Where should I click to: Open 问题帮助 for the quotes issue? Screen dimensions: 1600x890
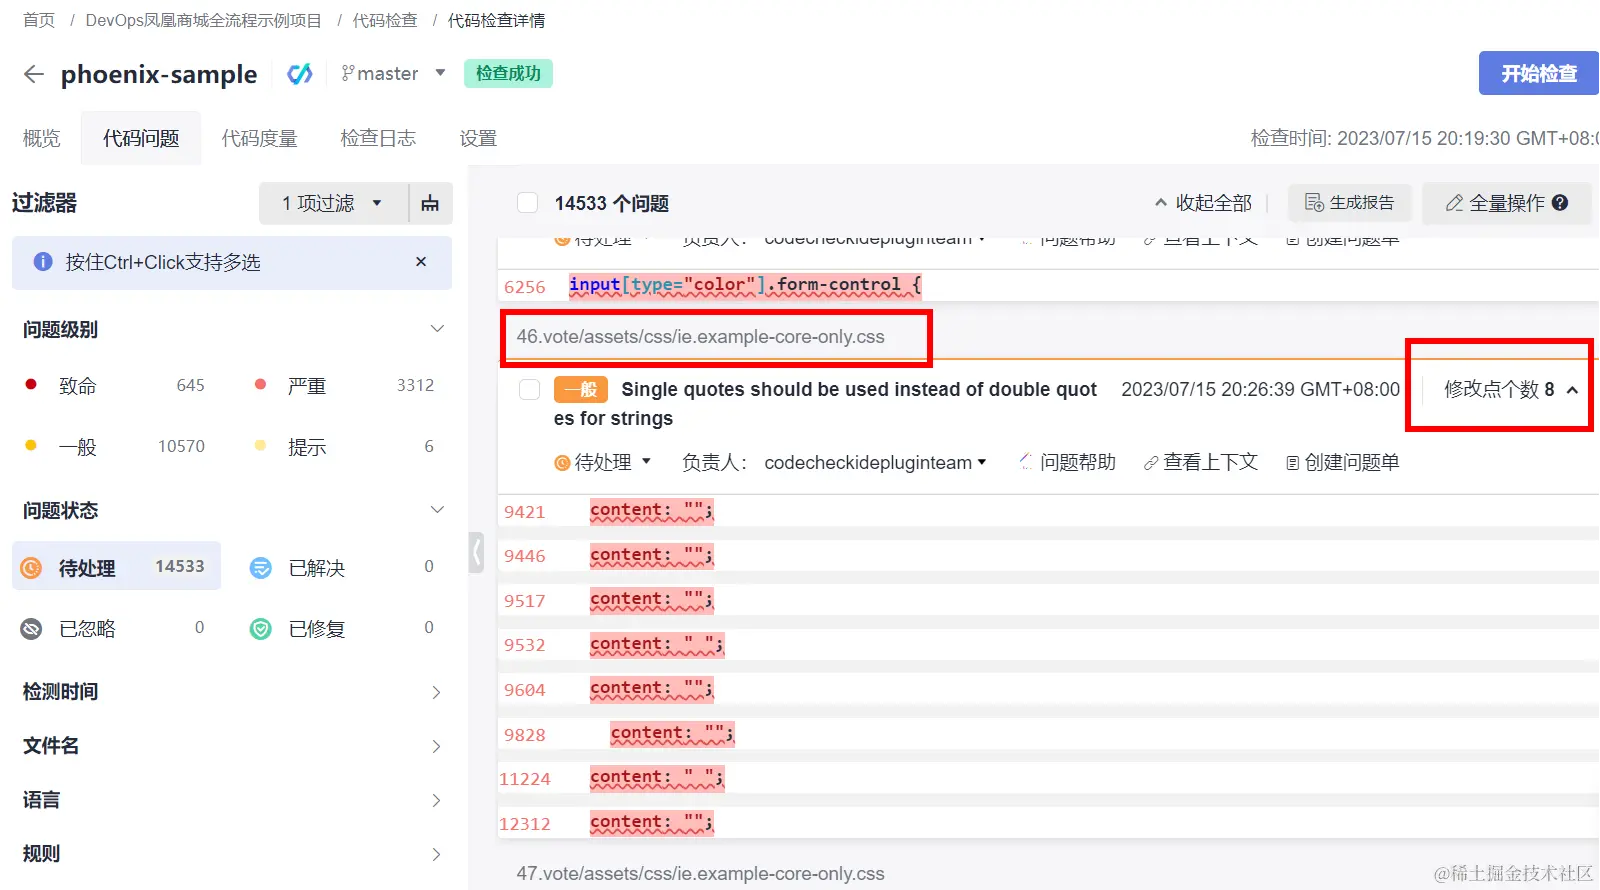[1067, 463]
